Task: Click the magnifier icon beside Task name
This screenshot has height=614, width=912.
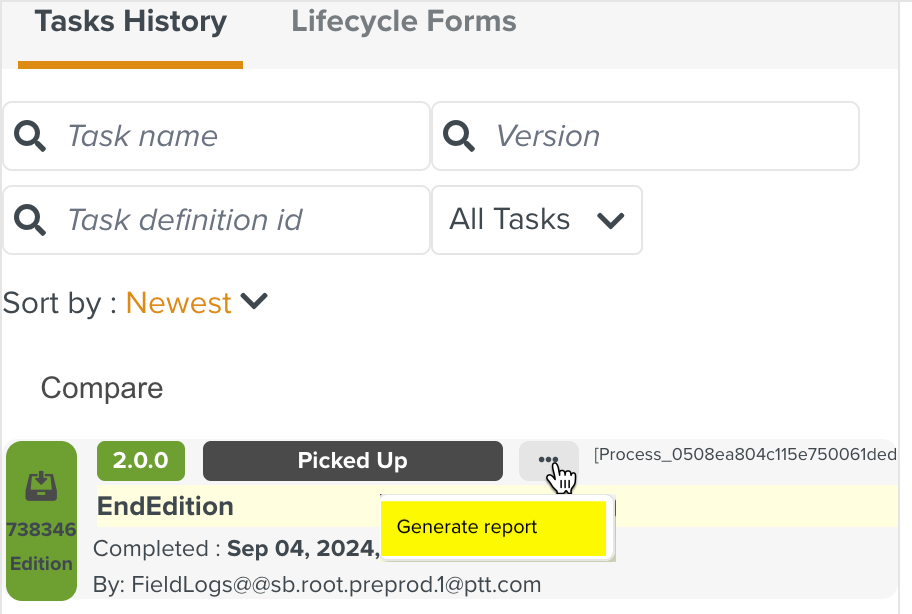Action: [x=31, y=136]
